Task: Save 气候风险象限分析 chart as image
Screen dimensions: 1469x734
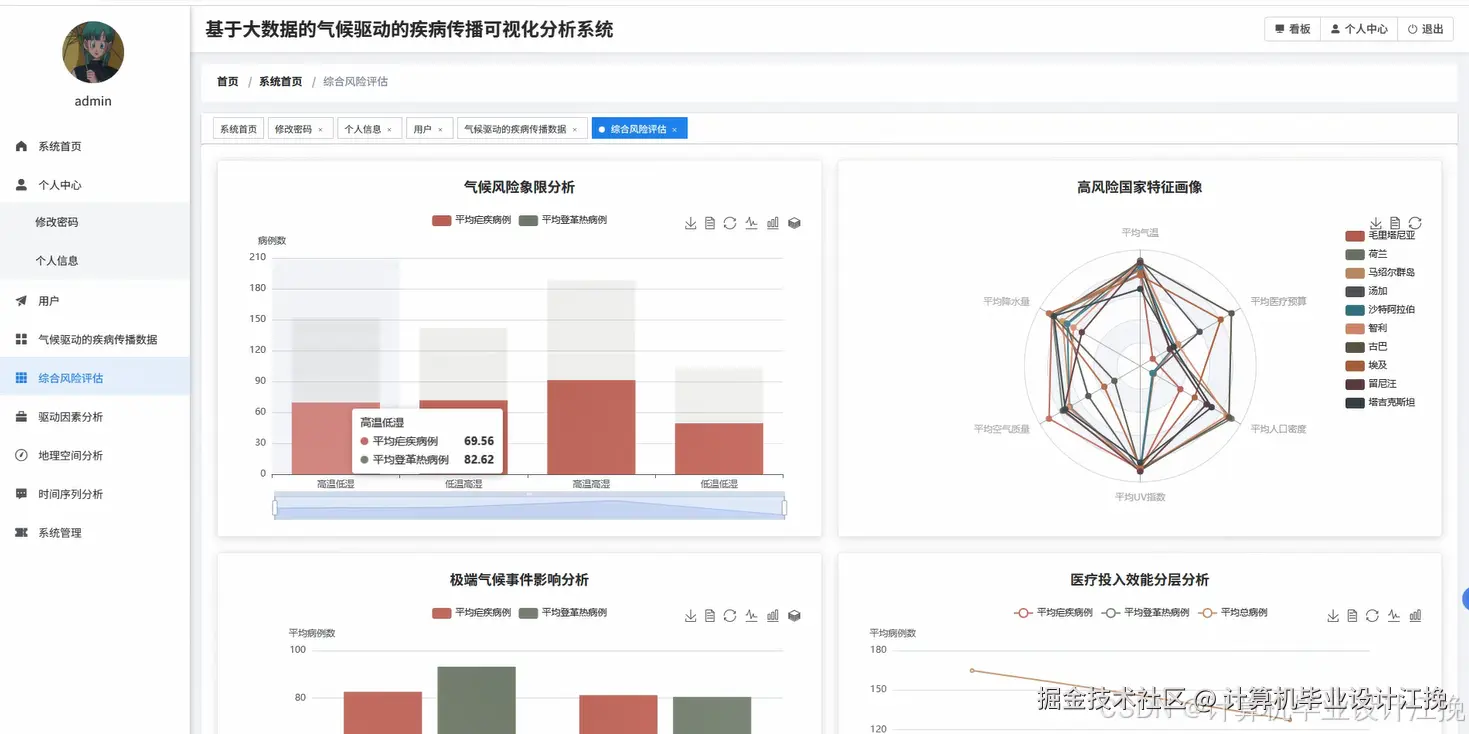Action: (690, 223)
